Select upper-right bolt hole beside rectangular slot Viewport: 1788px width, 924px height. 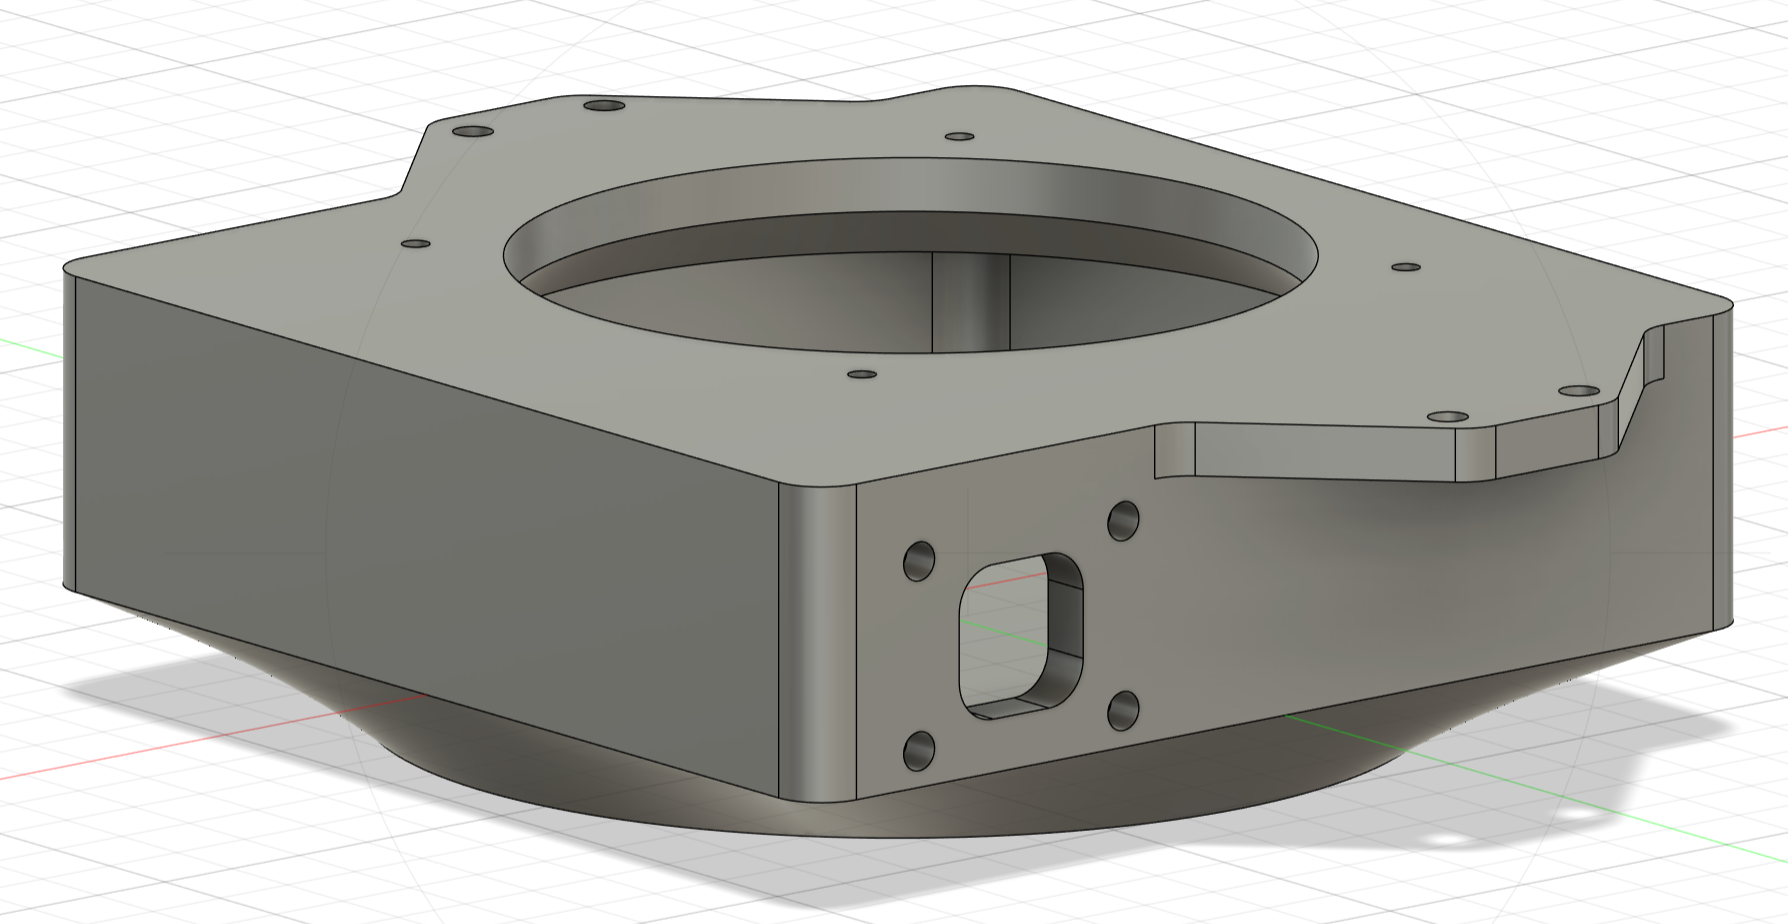[x=1124, y=521]
